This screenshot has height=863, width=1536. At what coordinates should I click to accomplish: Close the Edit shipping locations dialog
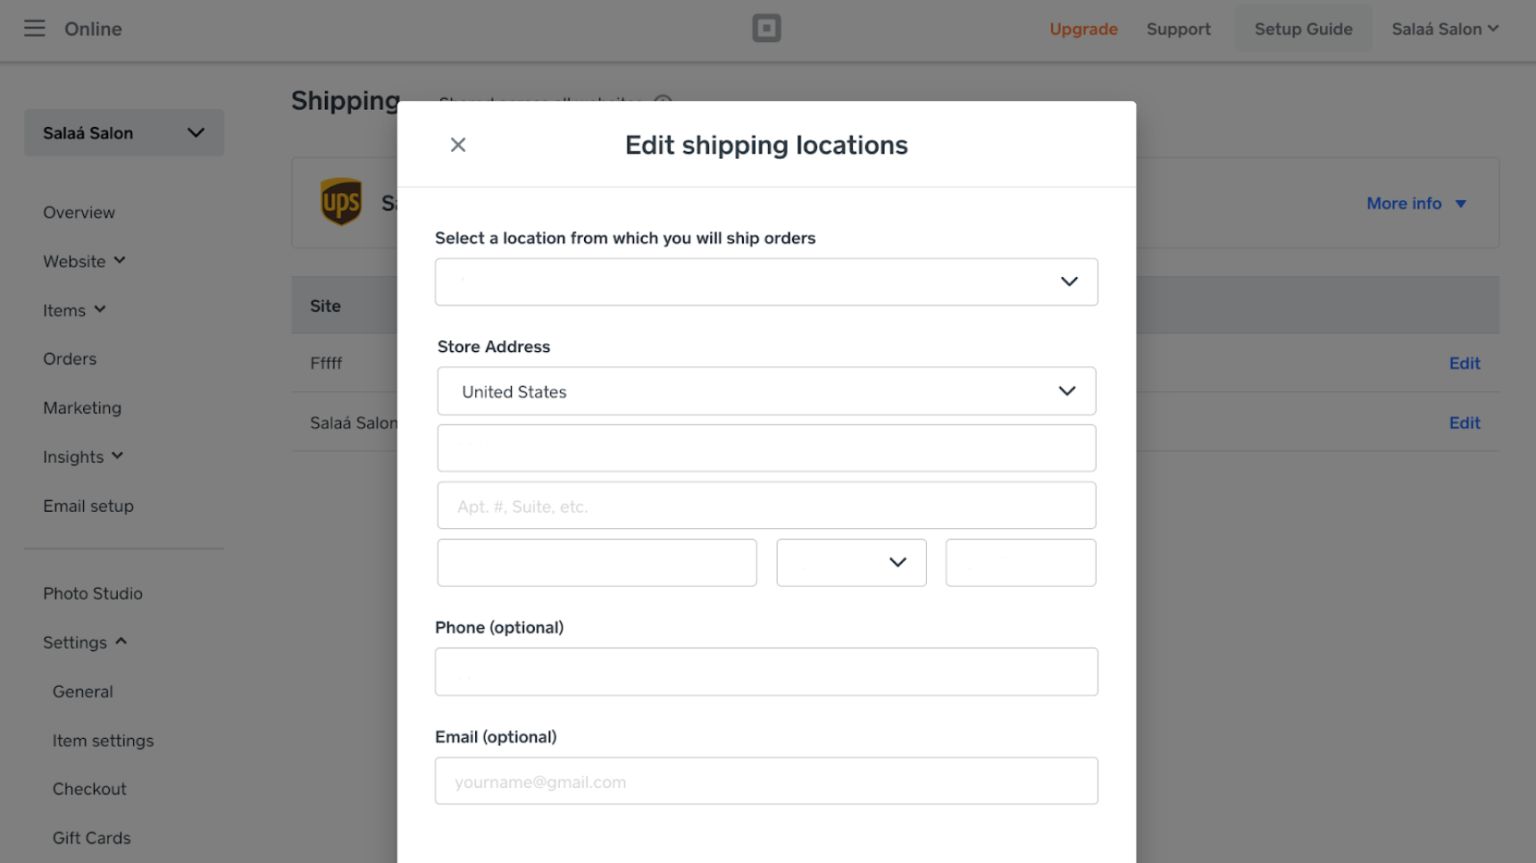(457, 144)
